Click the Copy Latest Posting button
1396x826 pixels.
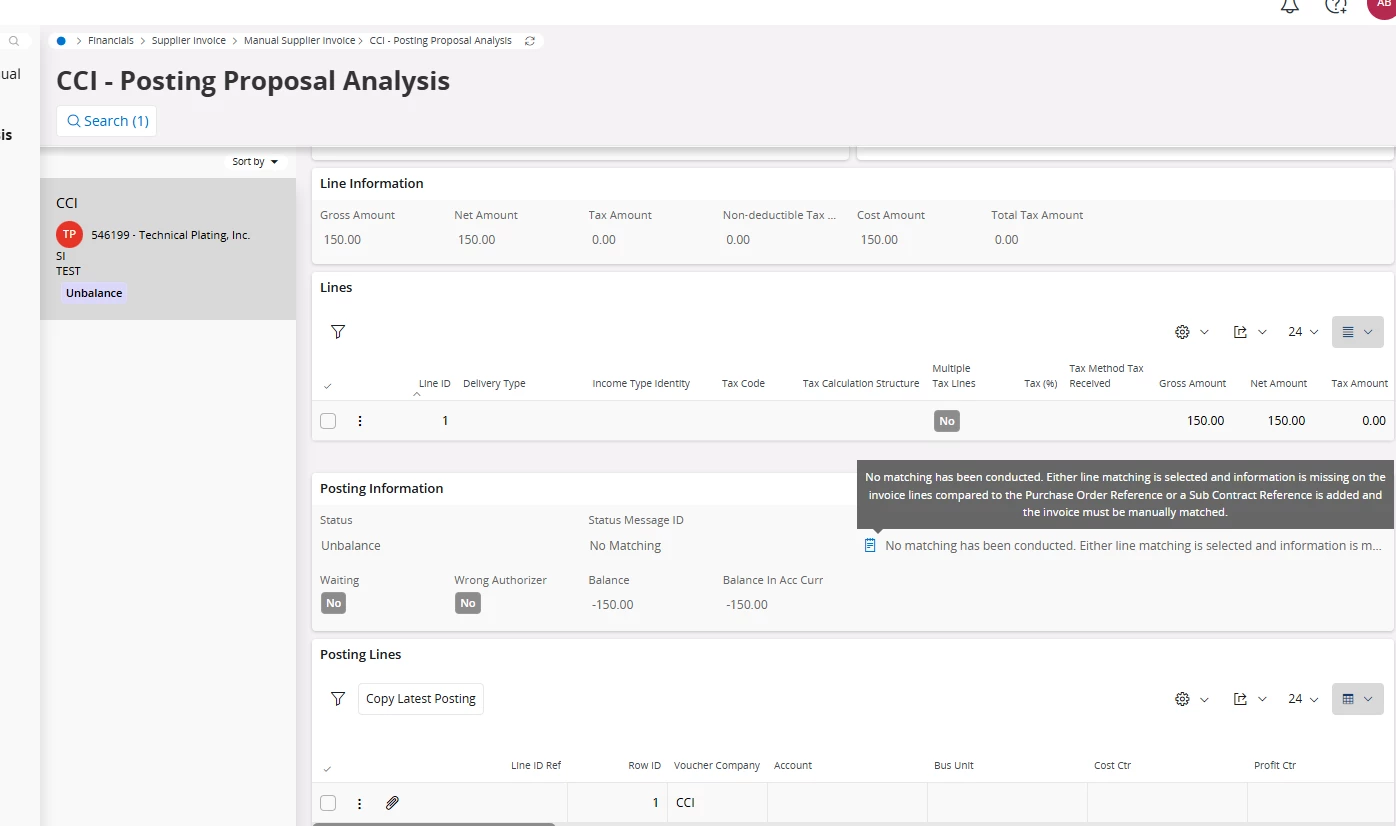pos(421,699)
